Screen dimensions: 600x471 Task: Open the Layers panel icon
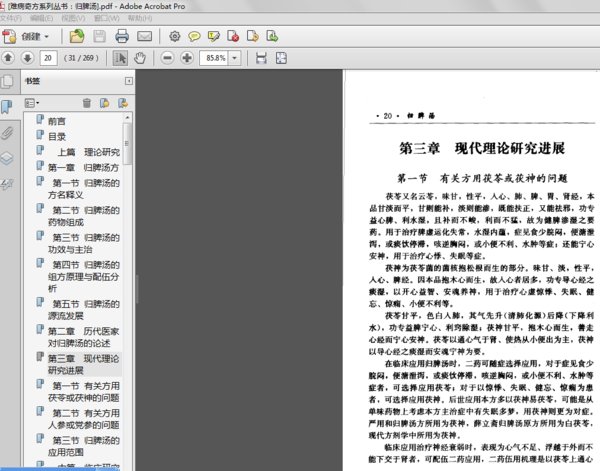[7, 158]
